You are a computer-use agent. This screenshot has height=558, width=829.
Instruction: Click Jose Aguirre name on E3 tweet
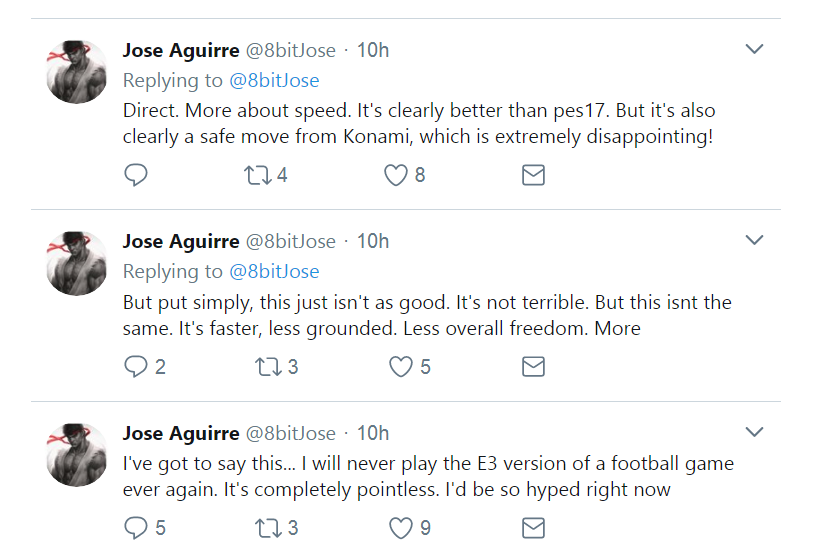[x=181, y=433]
